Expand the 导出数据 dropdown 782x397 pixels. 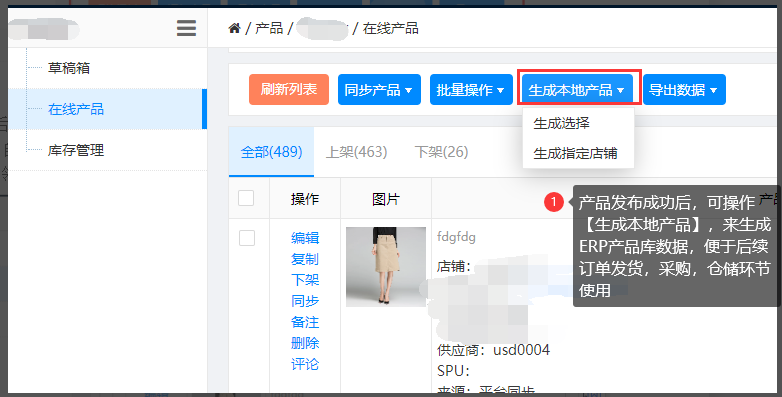pyautogui.click(x=684, y=89)
